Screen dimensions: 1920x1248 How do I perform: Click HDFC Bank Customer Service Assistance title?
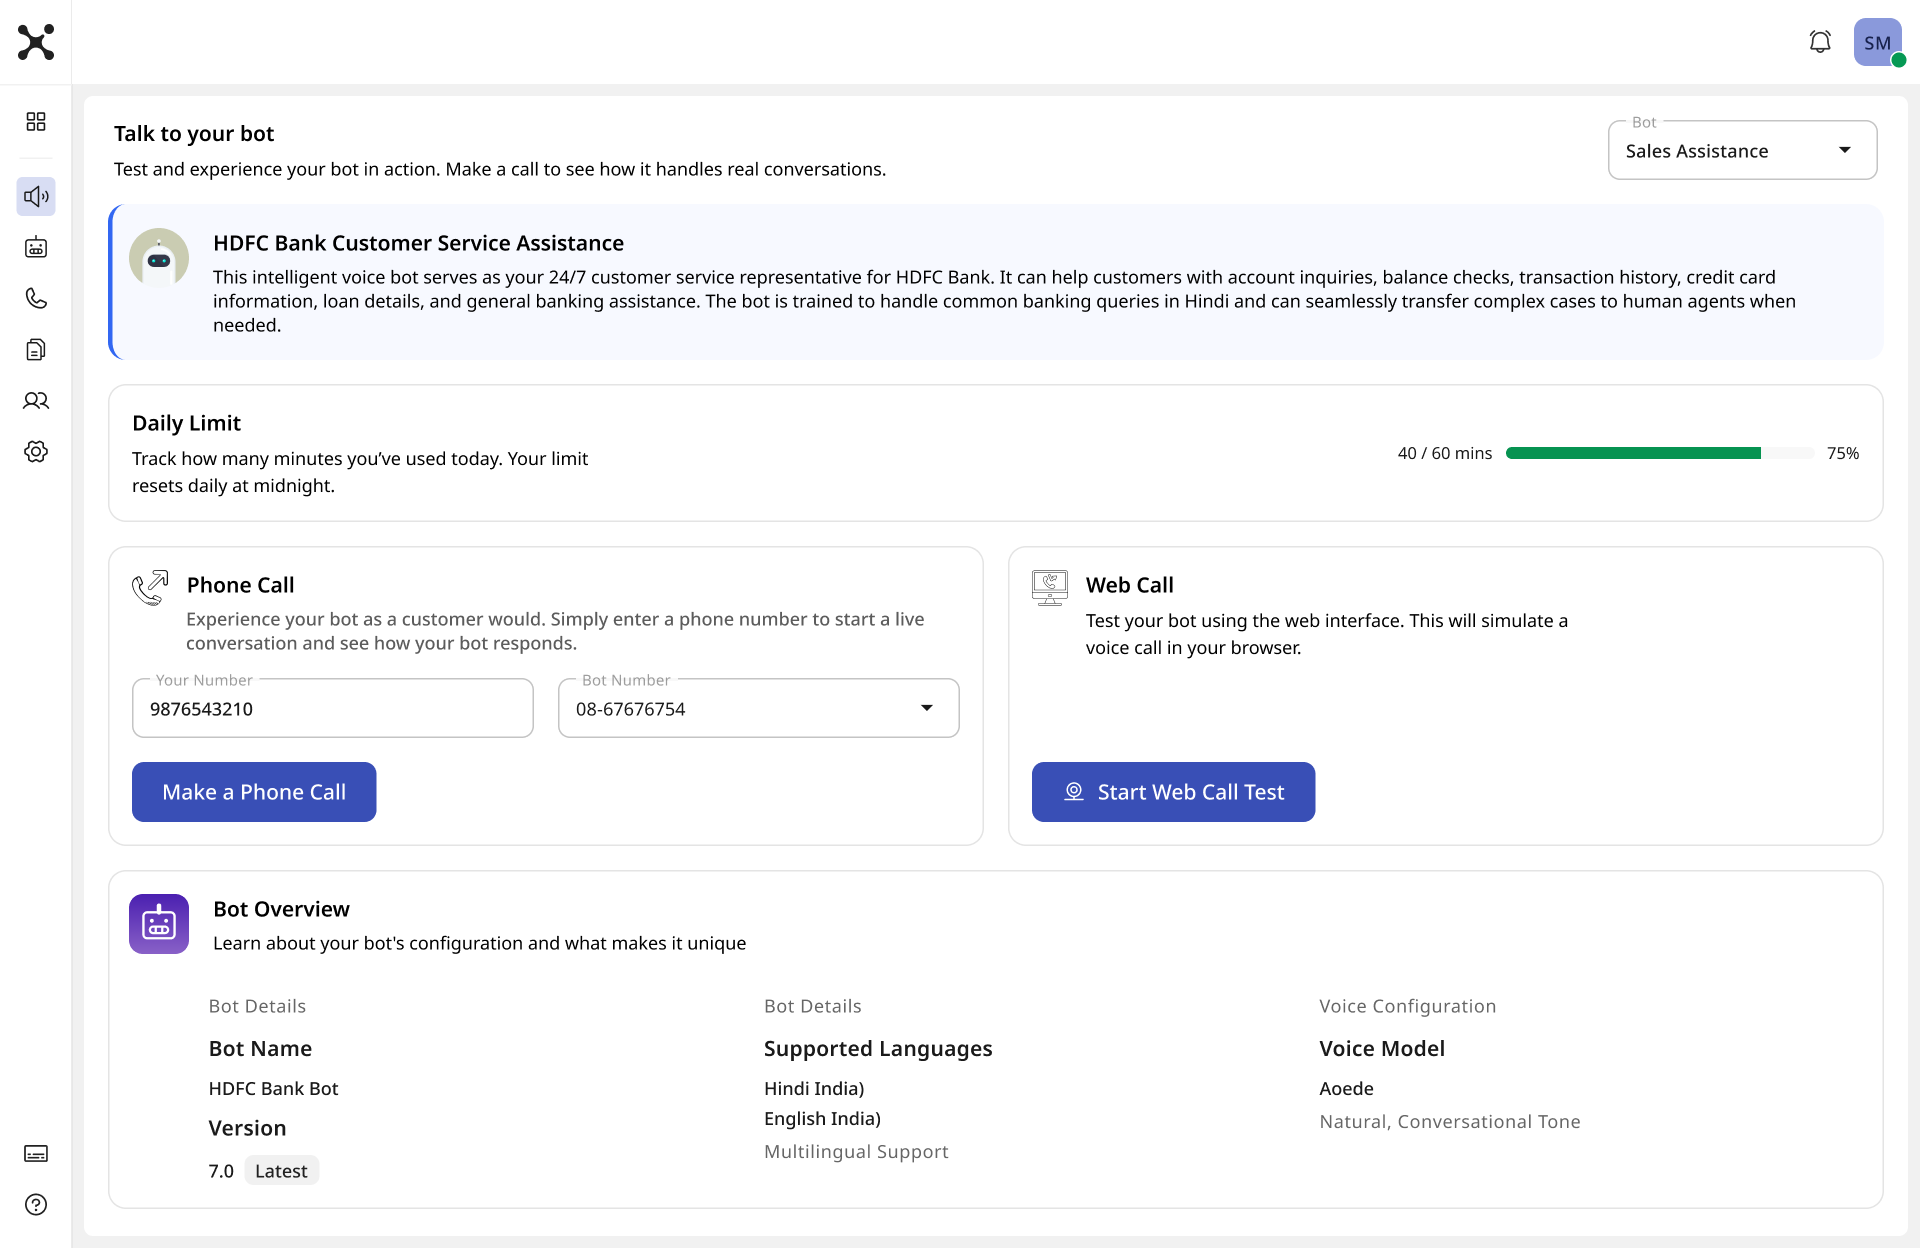coord(418,243)
